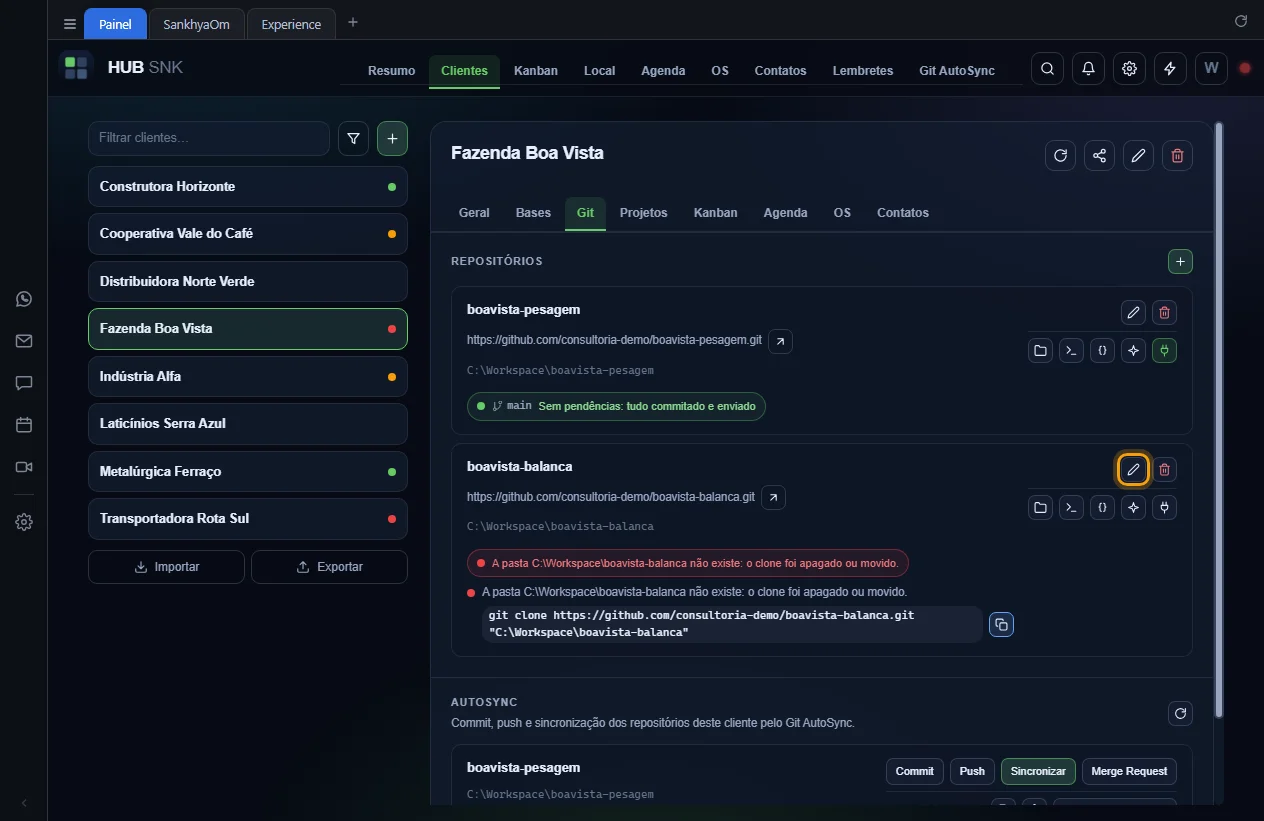Open boavista-pesagem in code editor (braces icon)
Viewport: 1264px width, 821px height.
coord(1102,351)
